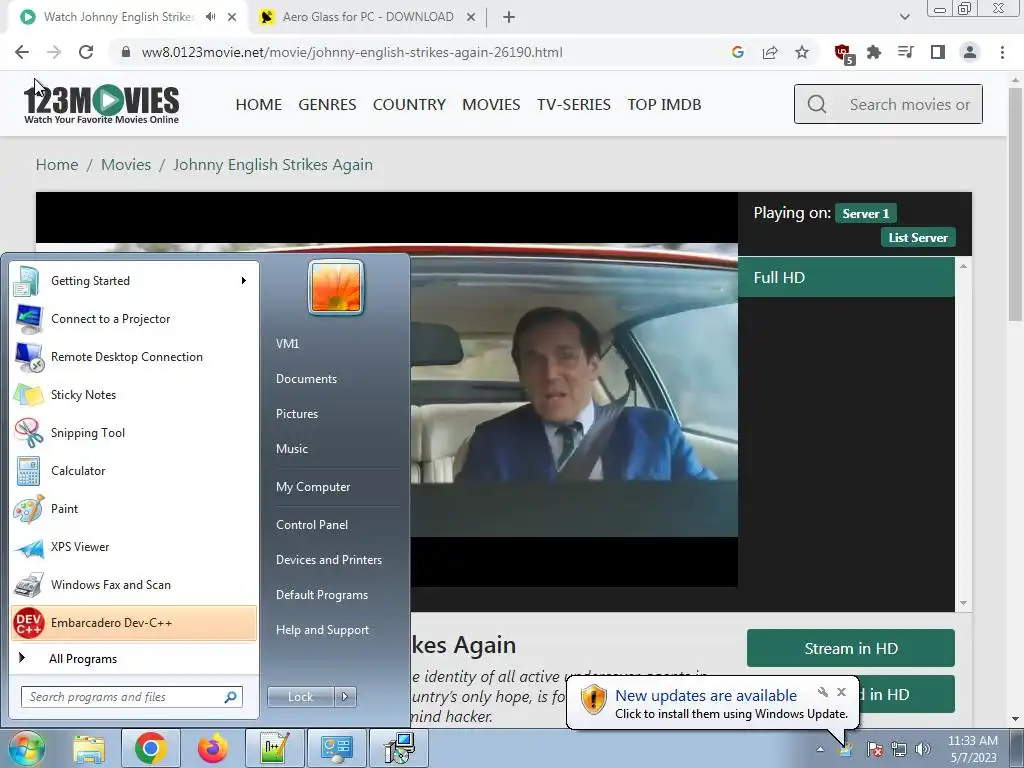
Task: Click the address bar URL
Action: [x=353, y=52]
